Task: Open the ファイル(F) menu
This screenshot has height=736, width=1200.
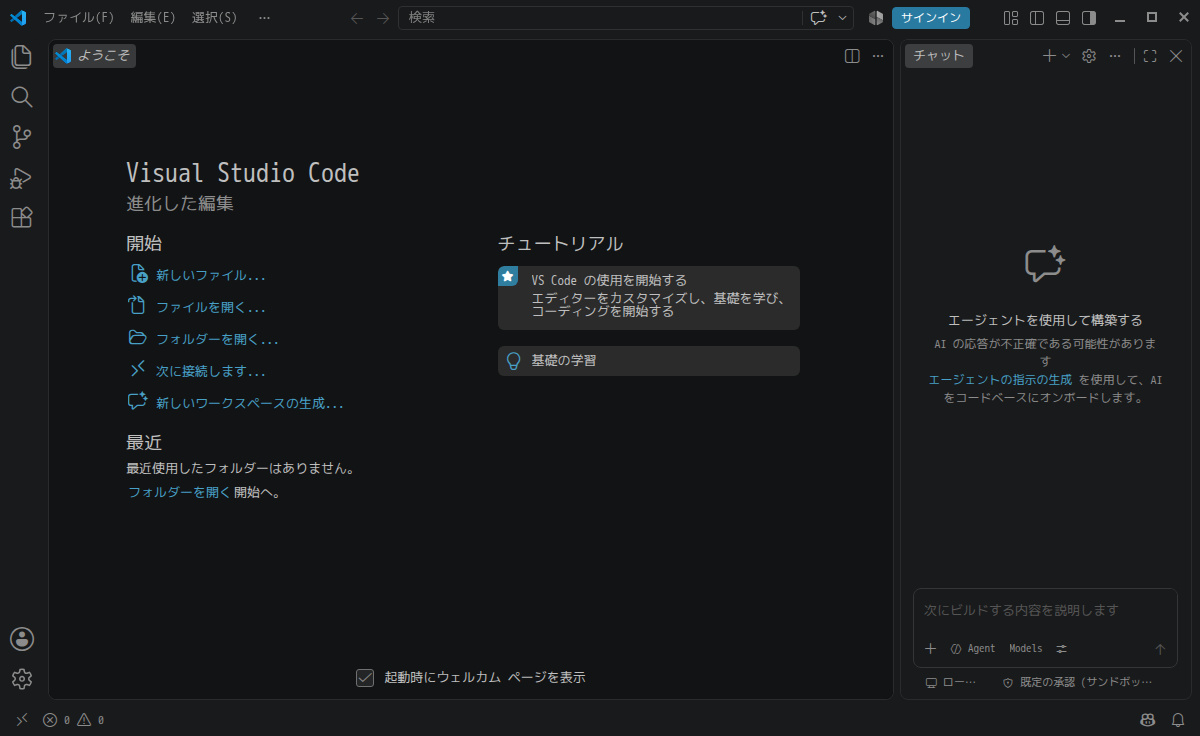Action: tap(79, 18)
